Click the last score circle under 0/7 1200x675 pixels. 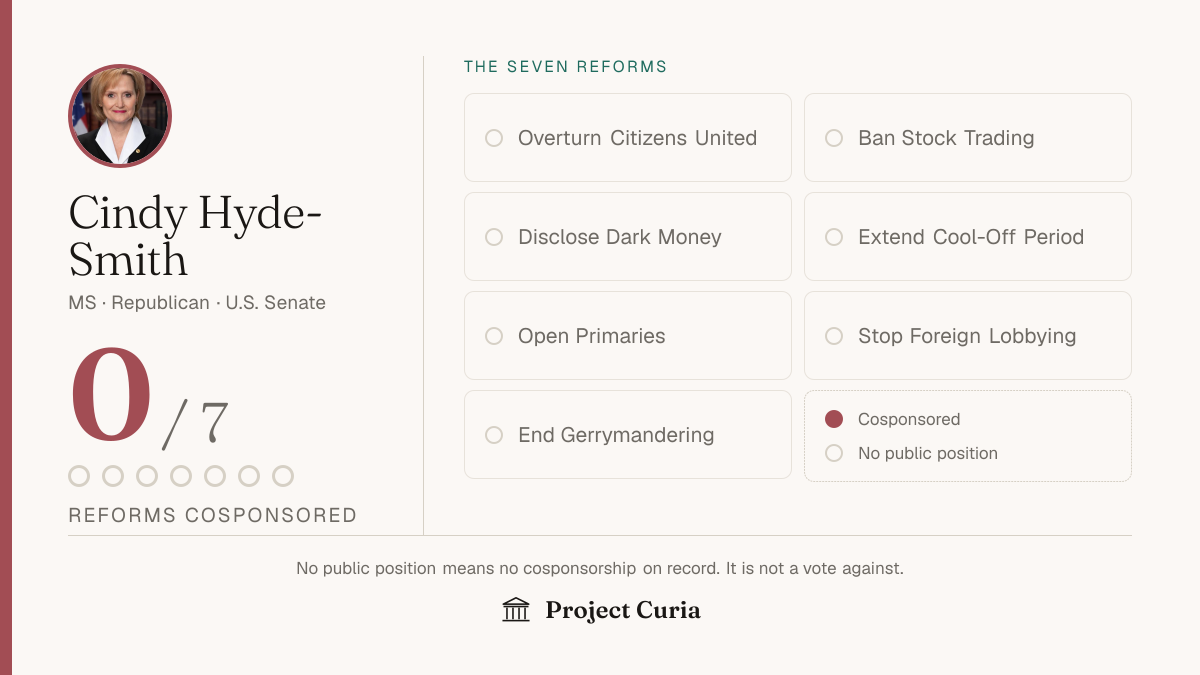[283, 476]
